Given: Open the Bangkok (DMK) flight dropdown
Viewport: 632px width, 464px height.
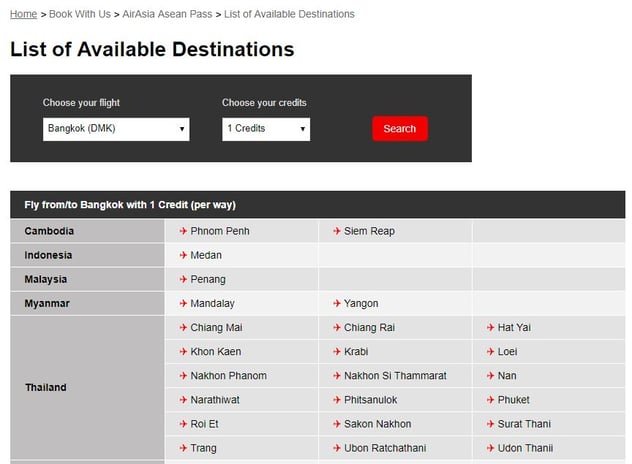Looking at the screenshot, I should click(x=116, y=129).
